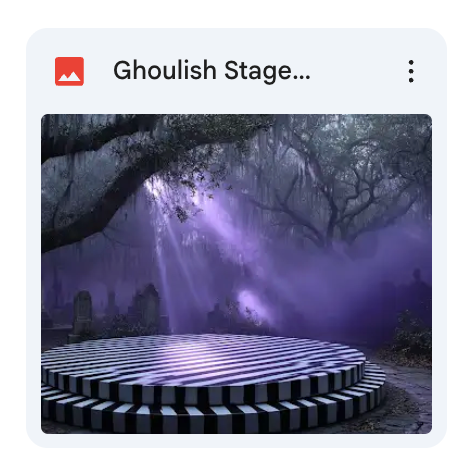
Task: Click the white mountain glyph in red icon
Action: (x=69, y=77)
